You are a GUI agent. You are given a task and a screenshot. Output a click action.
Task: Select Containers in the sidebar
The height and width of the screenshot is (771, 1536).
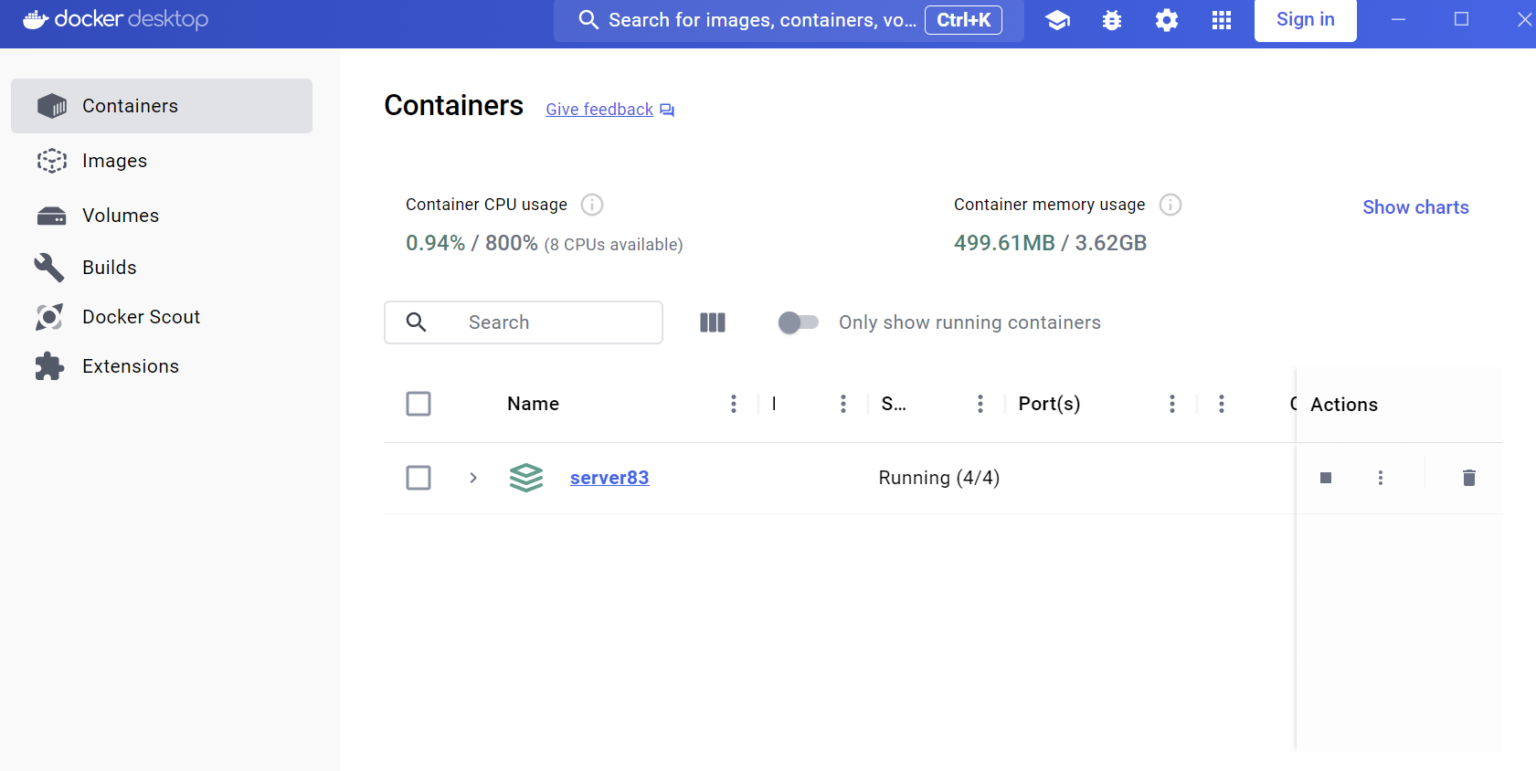pyautogui.click(x=130, y=105)
